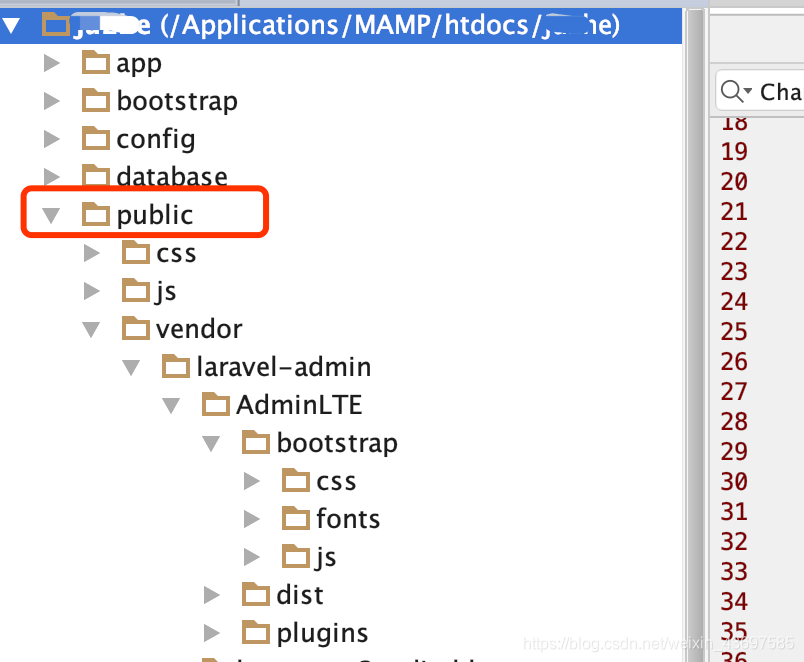Expand the css arrow under AdminLTE bootstrap

[x=251, y=481]
